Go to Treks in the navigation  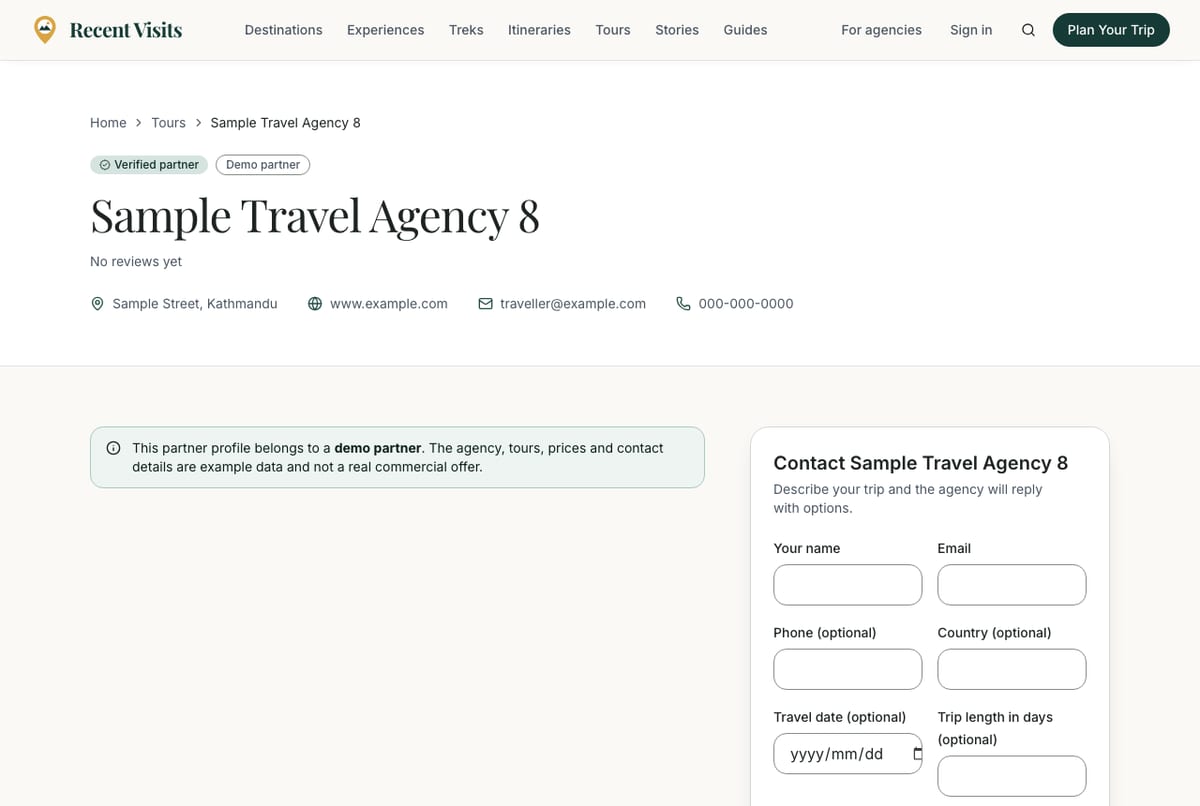[466, 30]
